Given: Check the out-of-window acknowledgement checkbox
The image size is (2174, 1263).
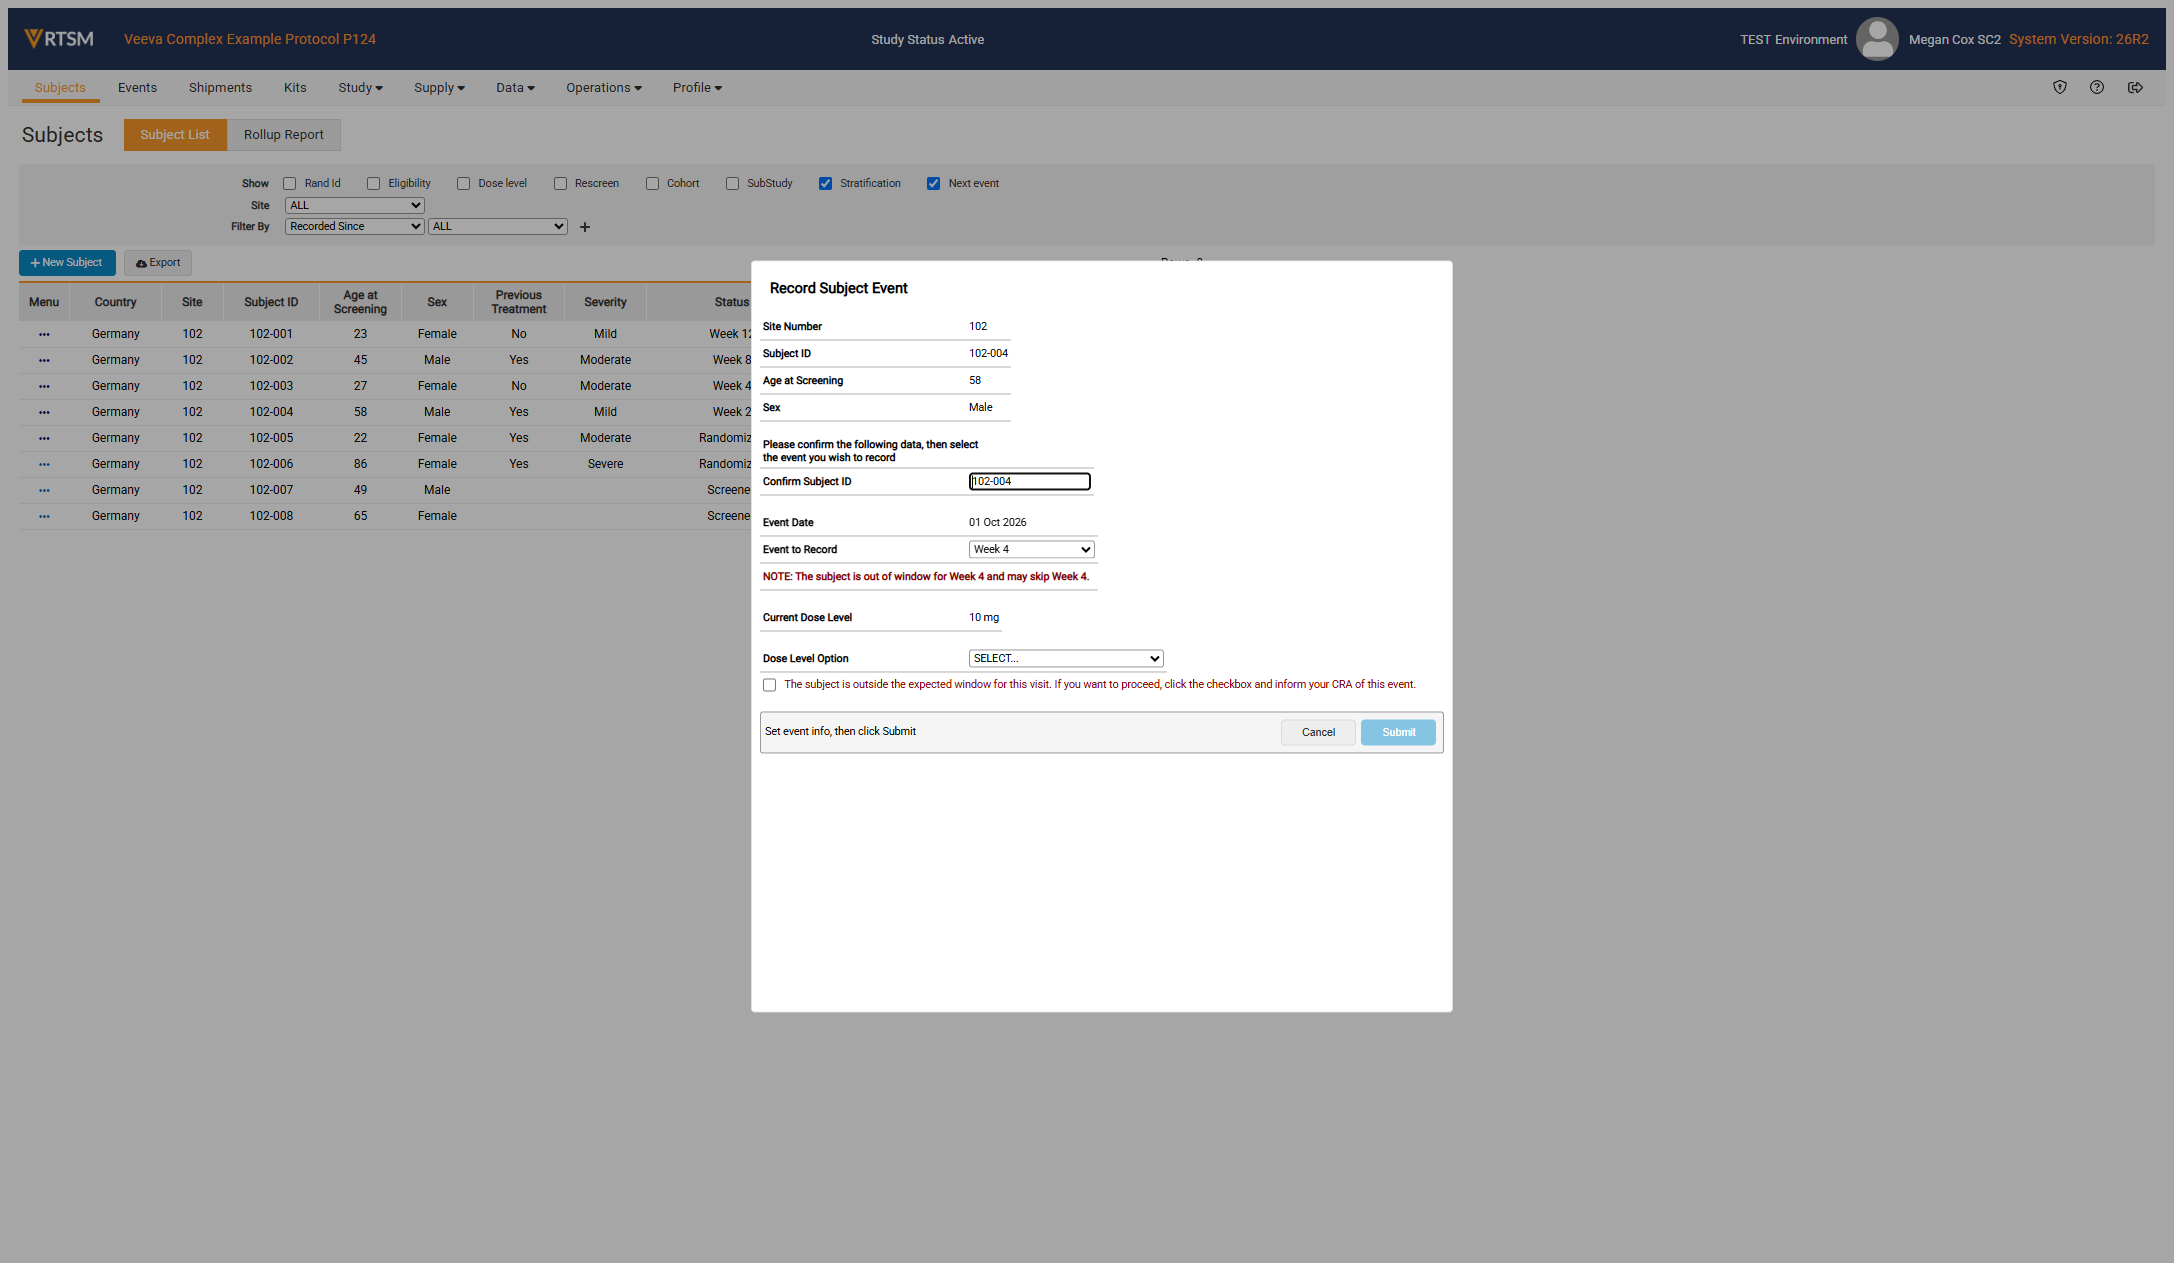Looking at the screenshot, I should pos(770,686).
